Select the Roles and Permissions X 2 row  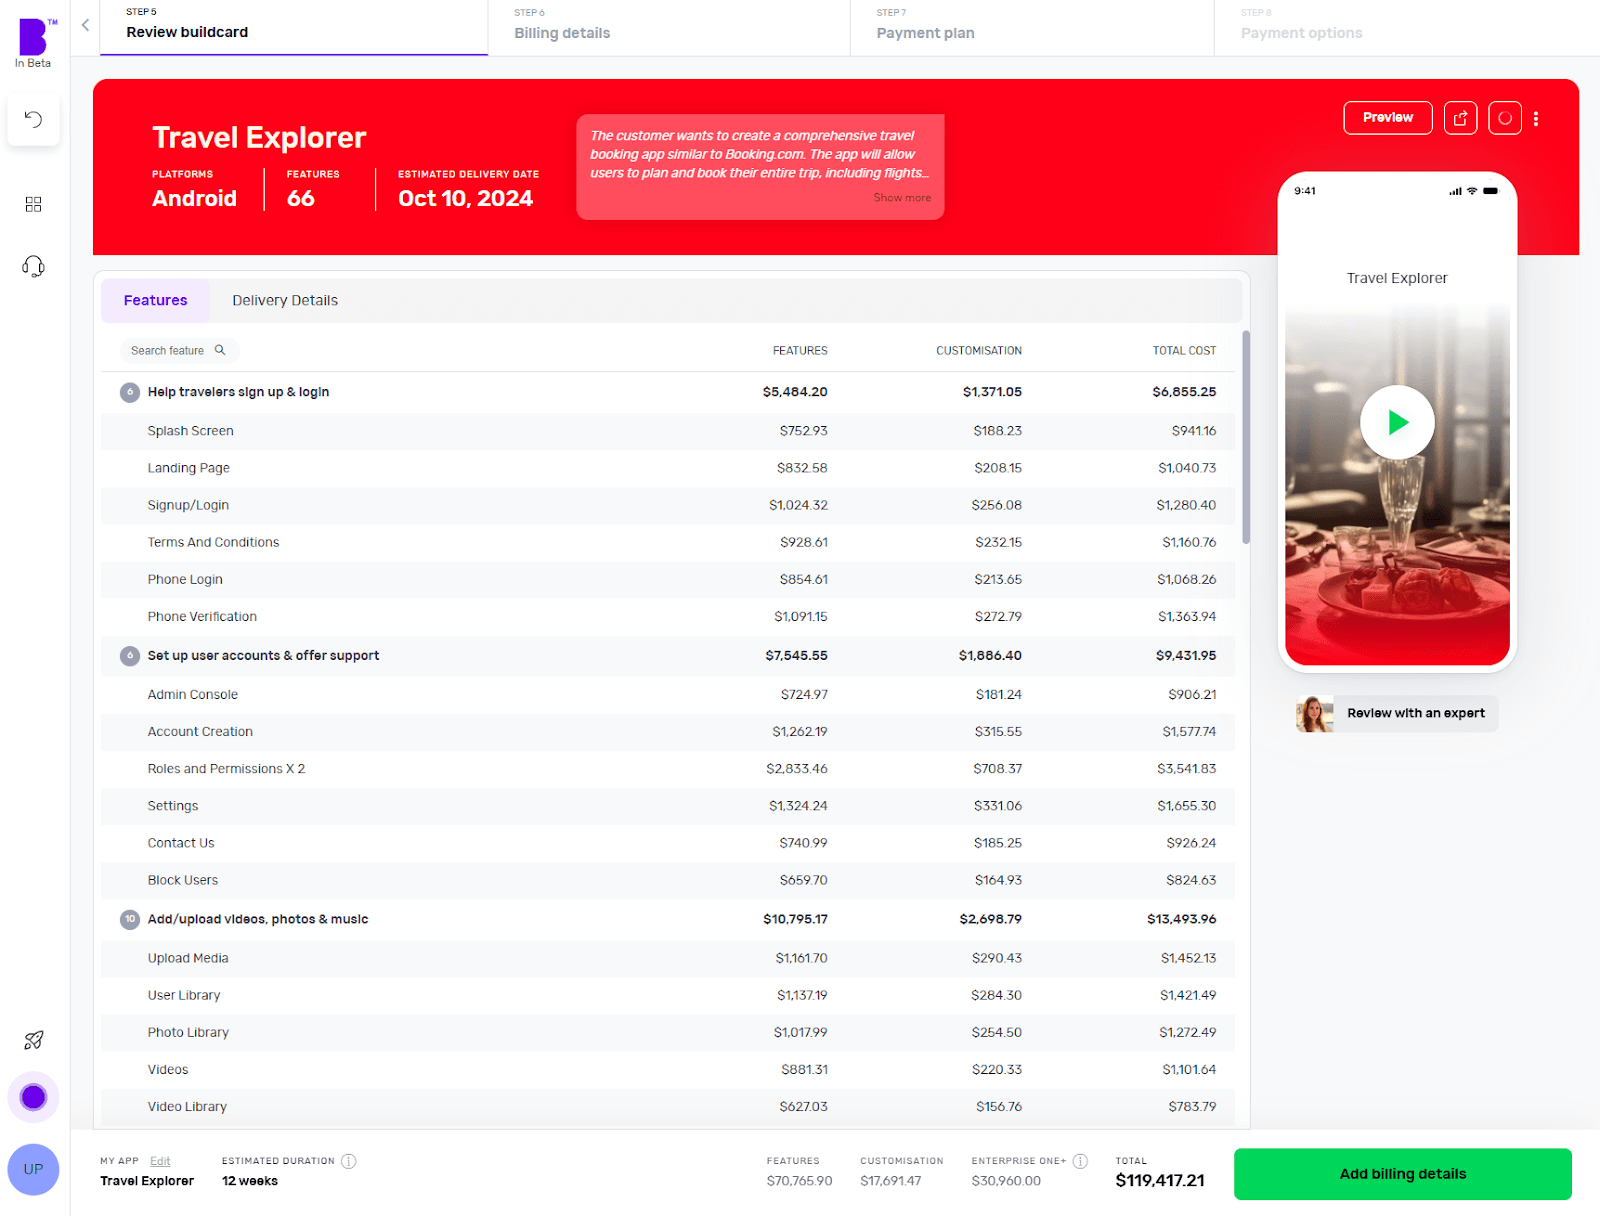pyautogui.click(x=668, y=768)
